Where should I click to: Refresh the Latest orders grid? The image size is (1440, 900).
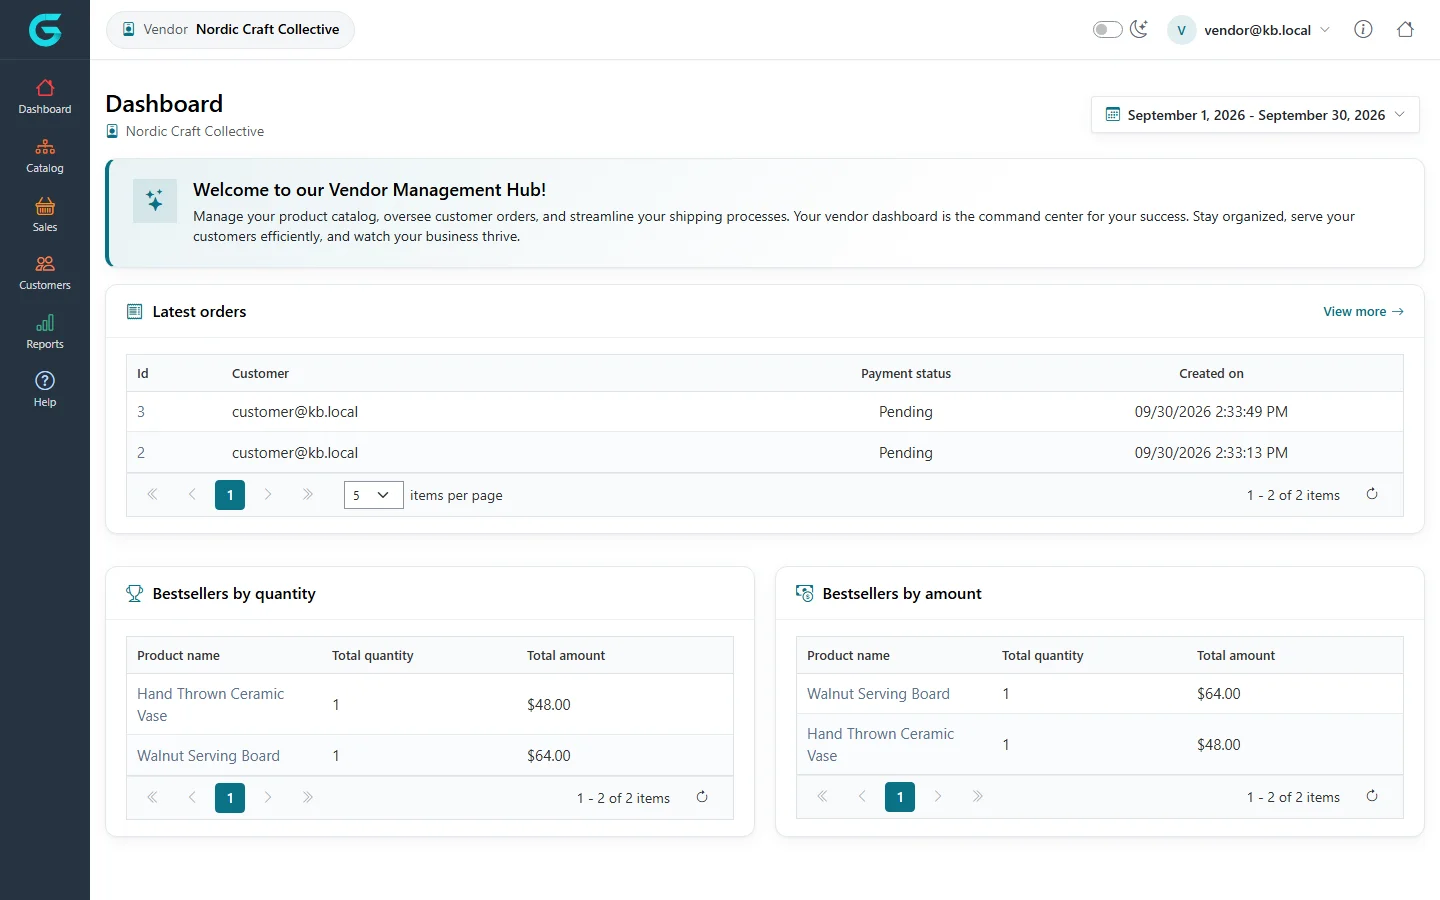(x=1372, y=494)
